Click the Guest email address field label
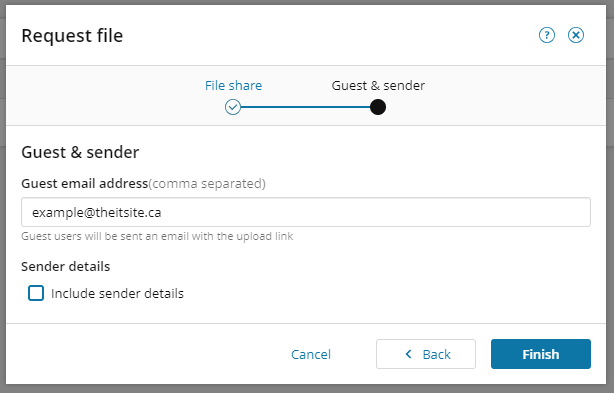Screen dimensions: 614x393 (x=85, y=183)
